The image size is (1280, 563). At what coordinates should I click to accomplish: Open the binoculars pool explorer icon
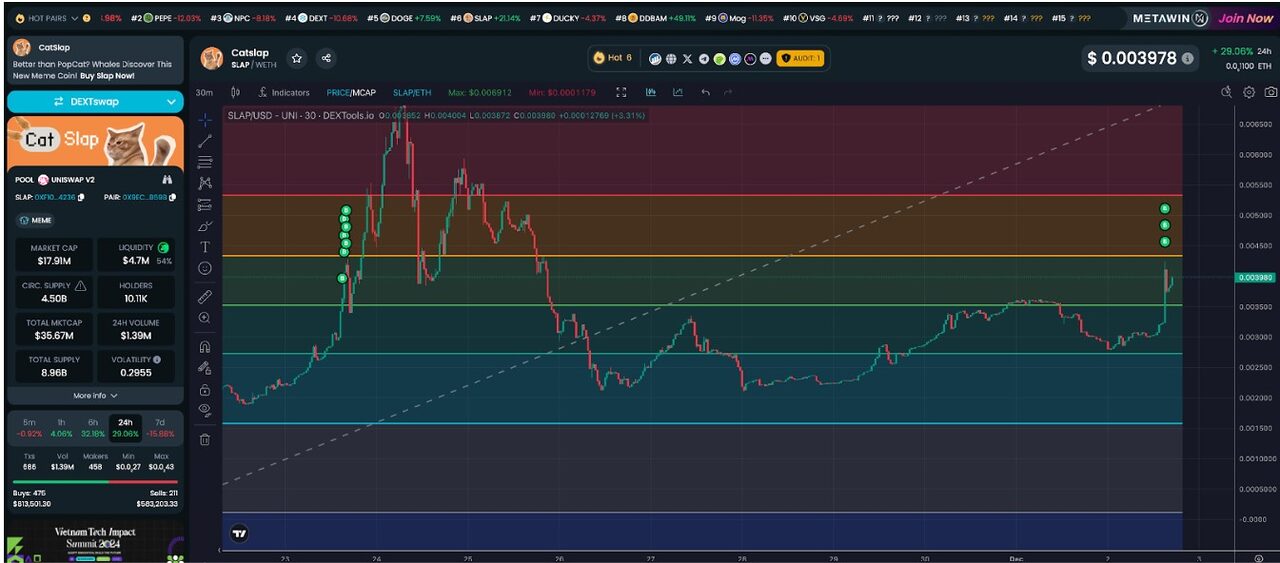168,178
